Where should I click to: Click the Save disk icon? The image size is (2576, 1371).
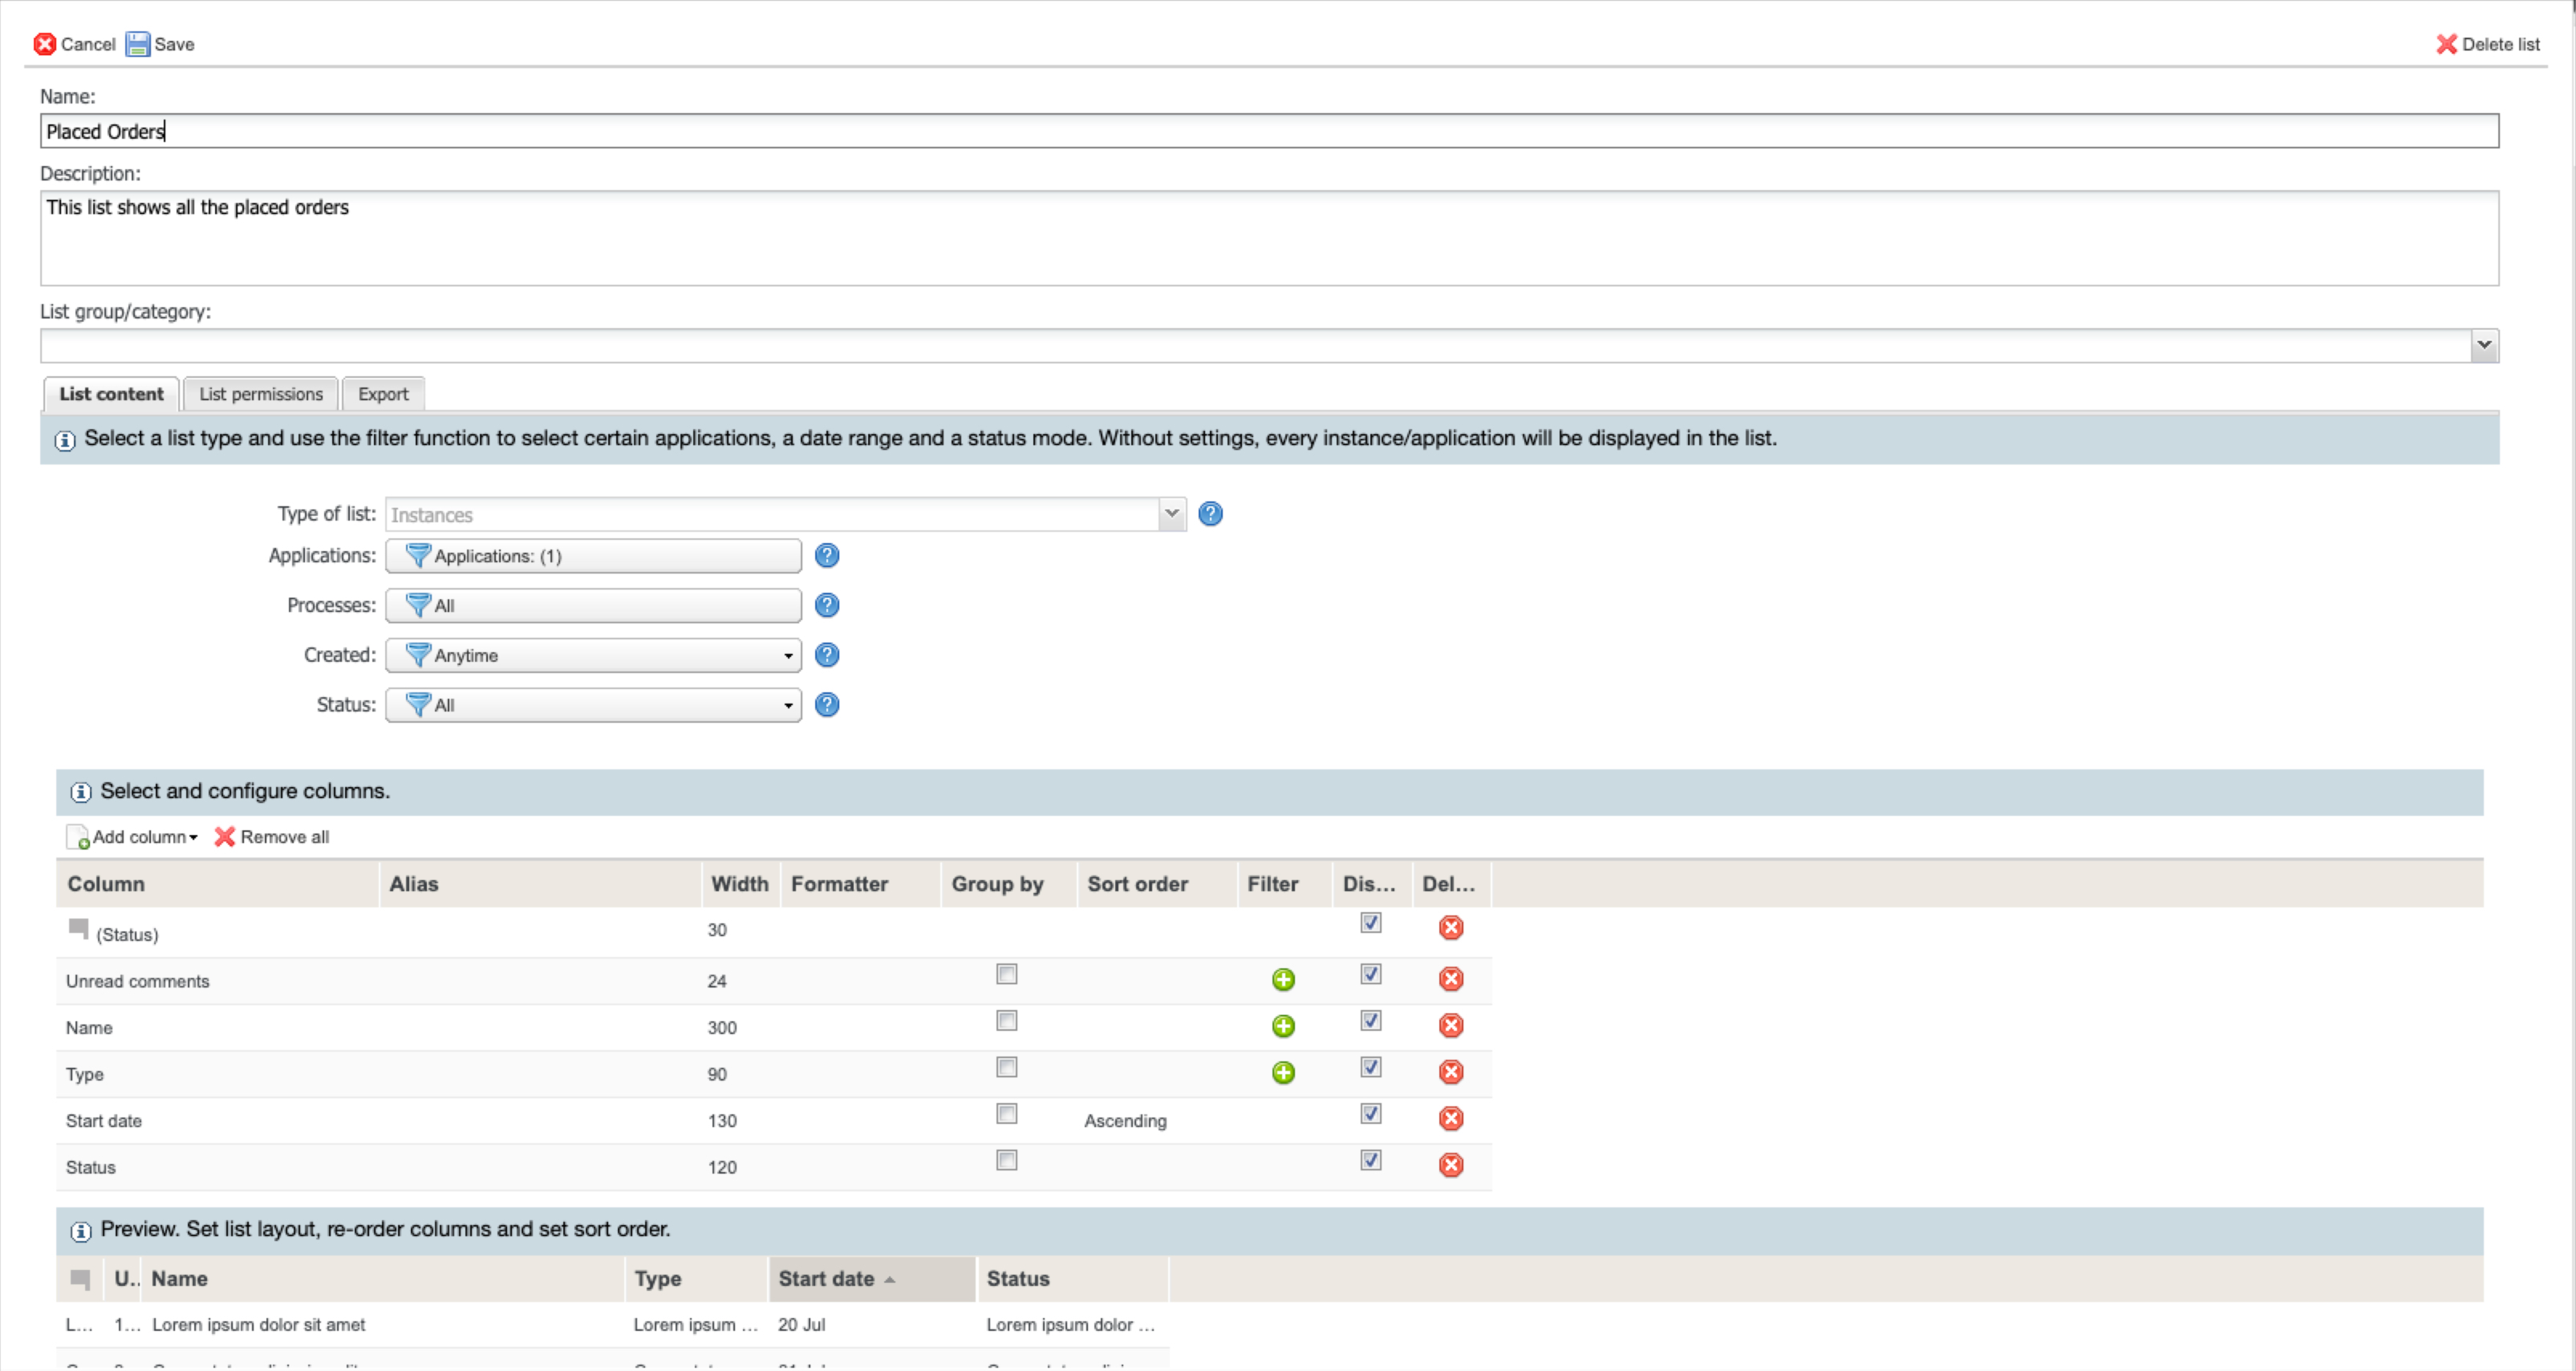pos(137,44)
